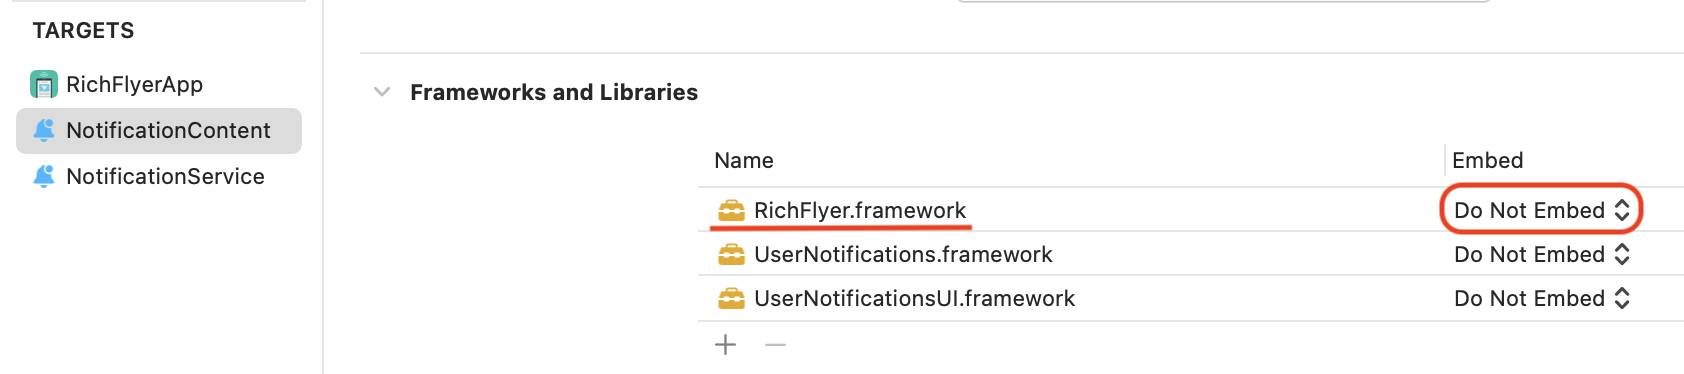Select the UserNotificationsUI.framework row
Viewport: 1684px width, 374px height.
(x=1191, y=298)
